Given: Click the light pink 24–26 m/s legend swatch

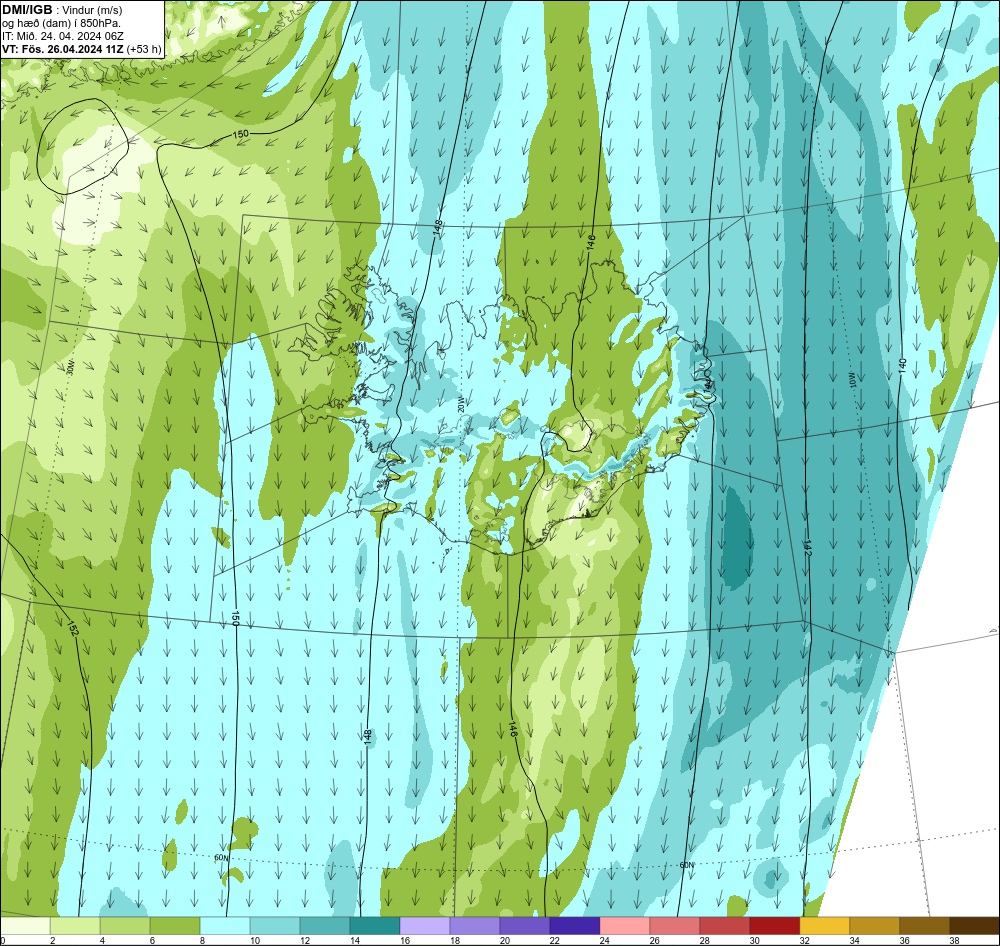Looking at the screenshot, I should pyautogui.click(x=625, y=926).
